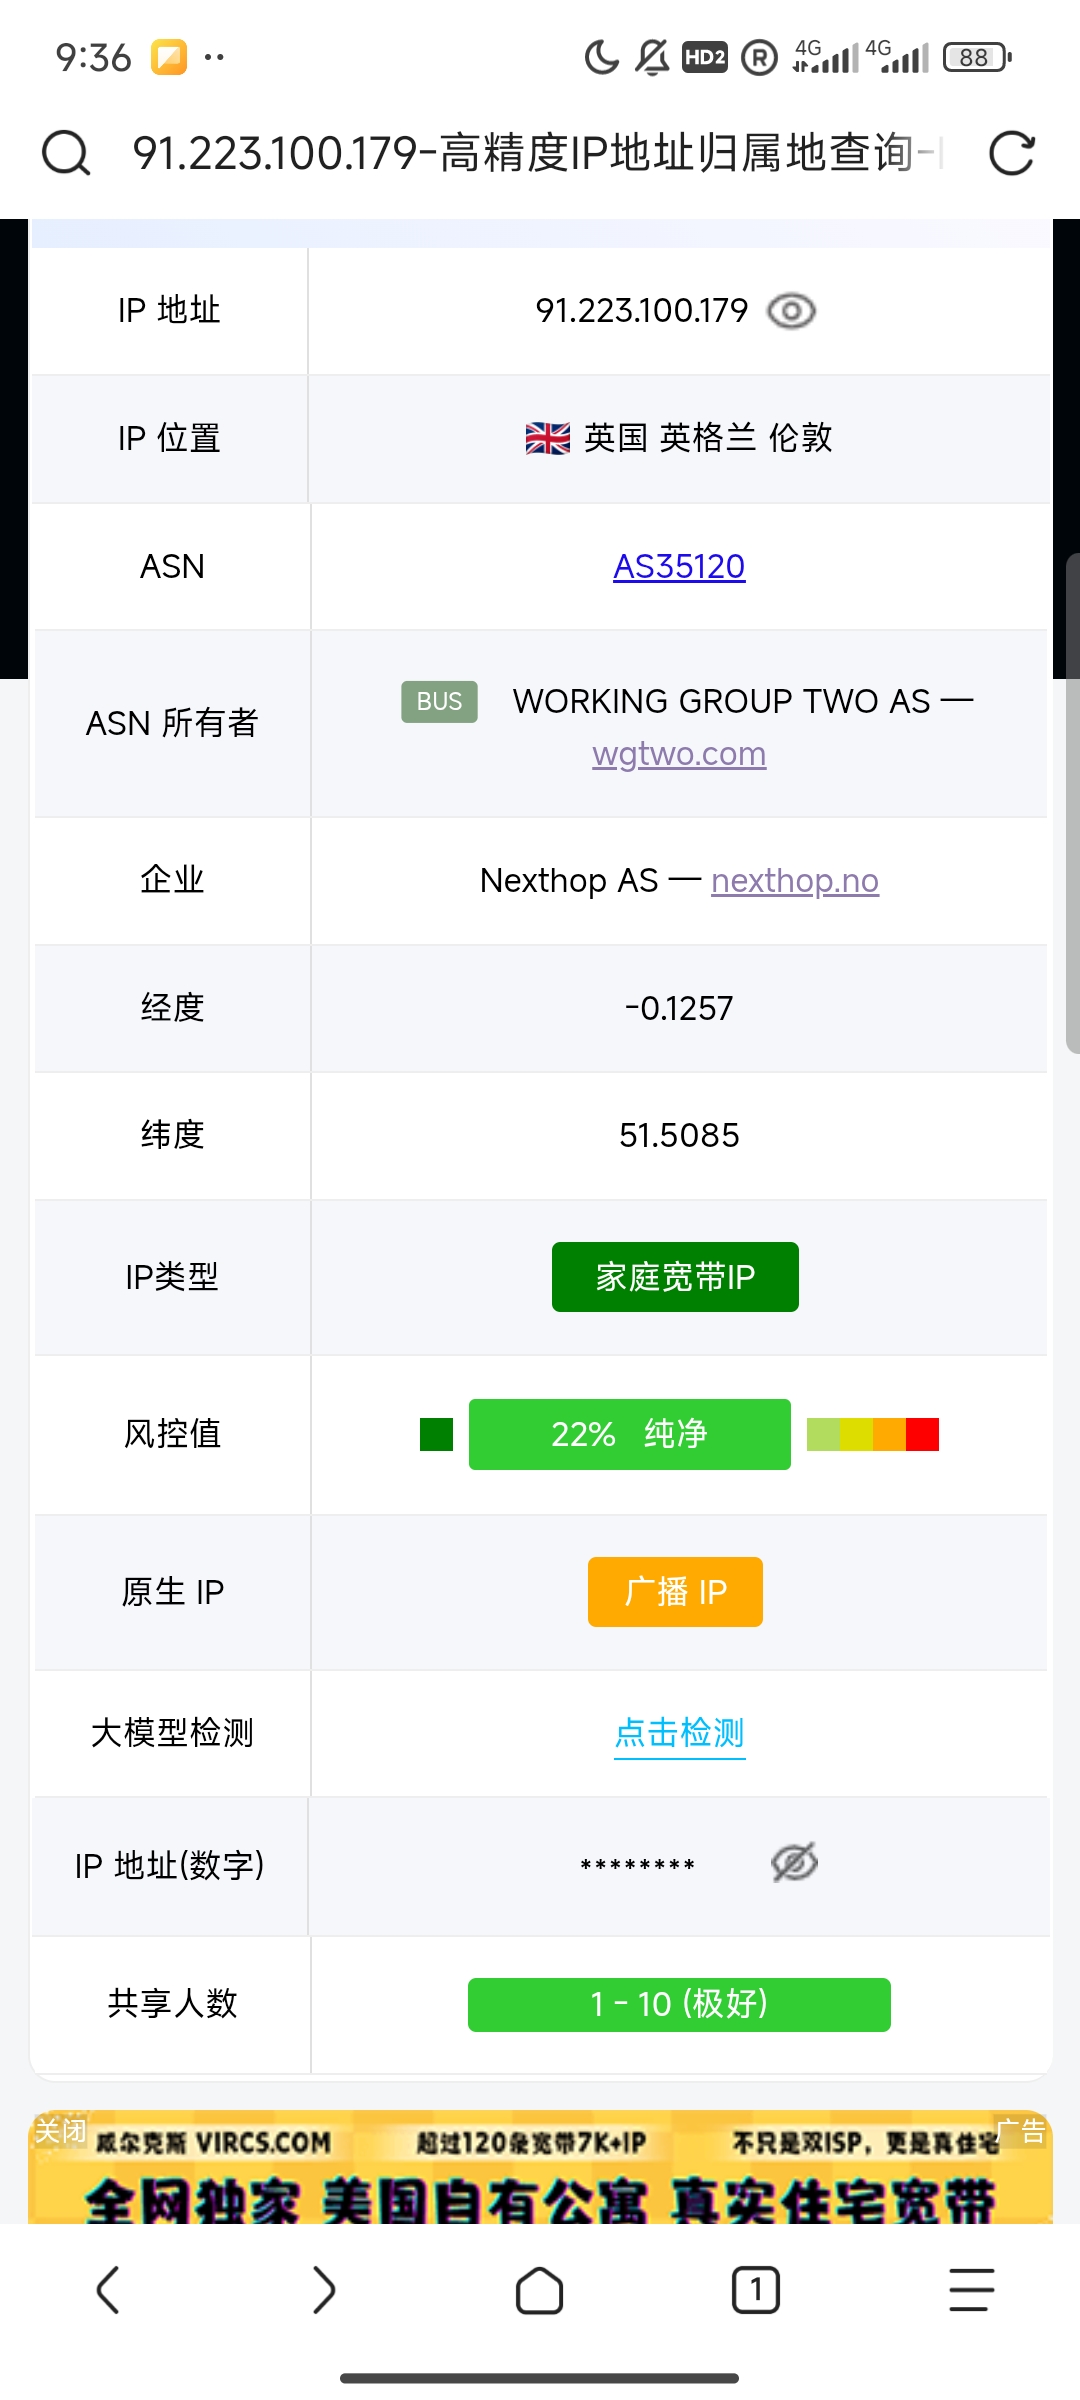Open the nexthop.no link
Viewport: 1080px width, 2400px height.
(794, 881)
